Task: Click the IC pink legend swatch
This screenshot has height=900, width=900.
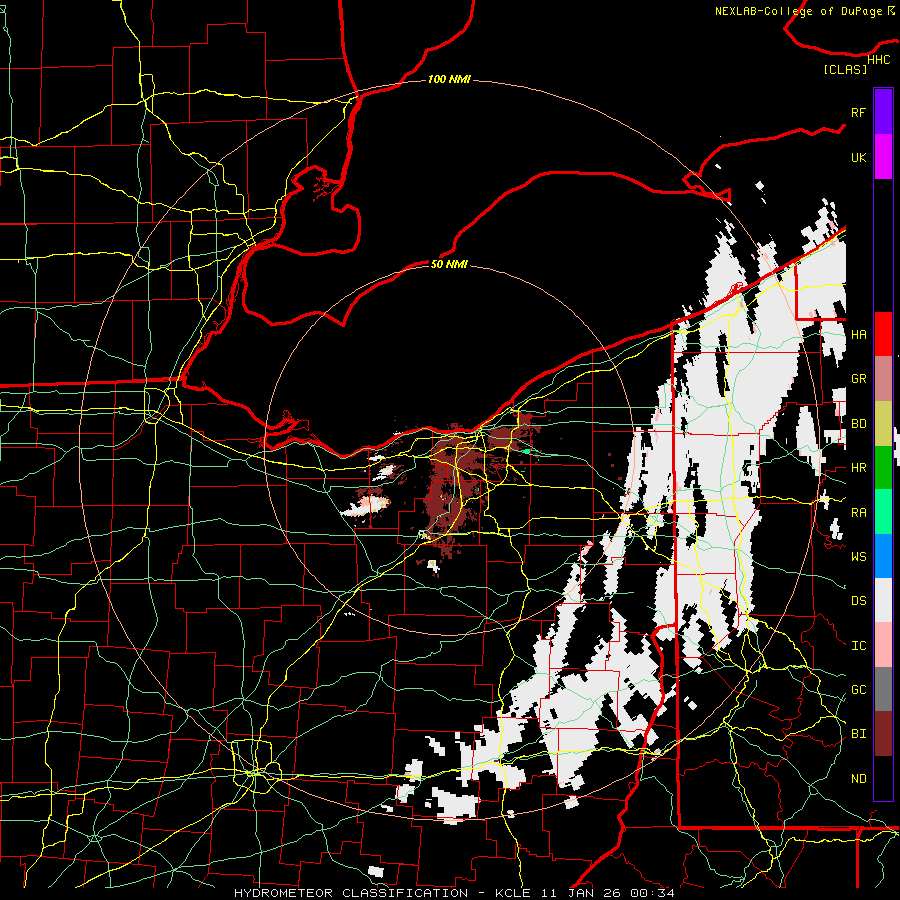Action: coord(883,645)
